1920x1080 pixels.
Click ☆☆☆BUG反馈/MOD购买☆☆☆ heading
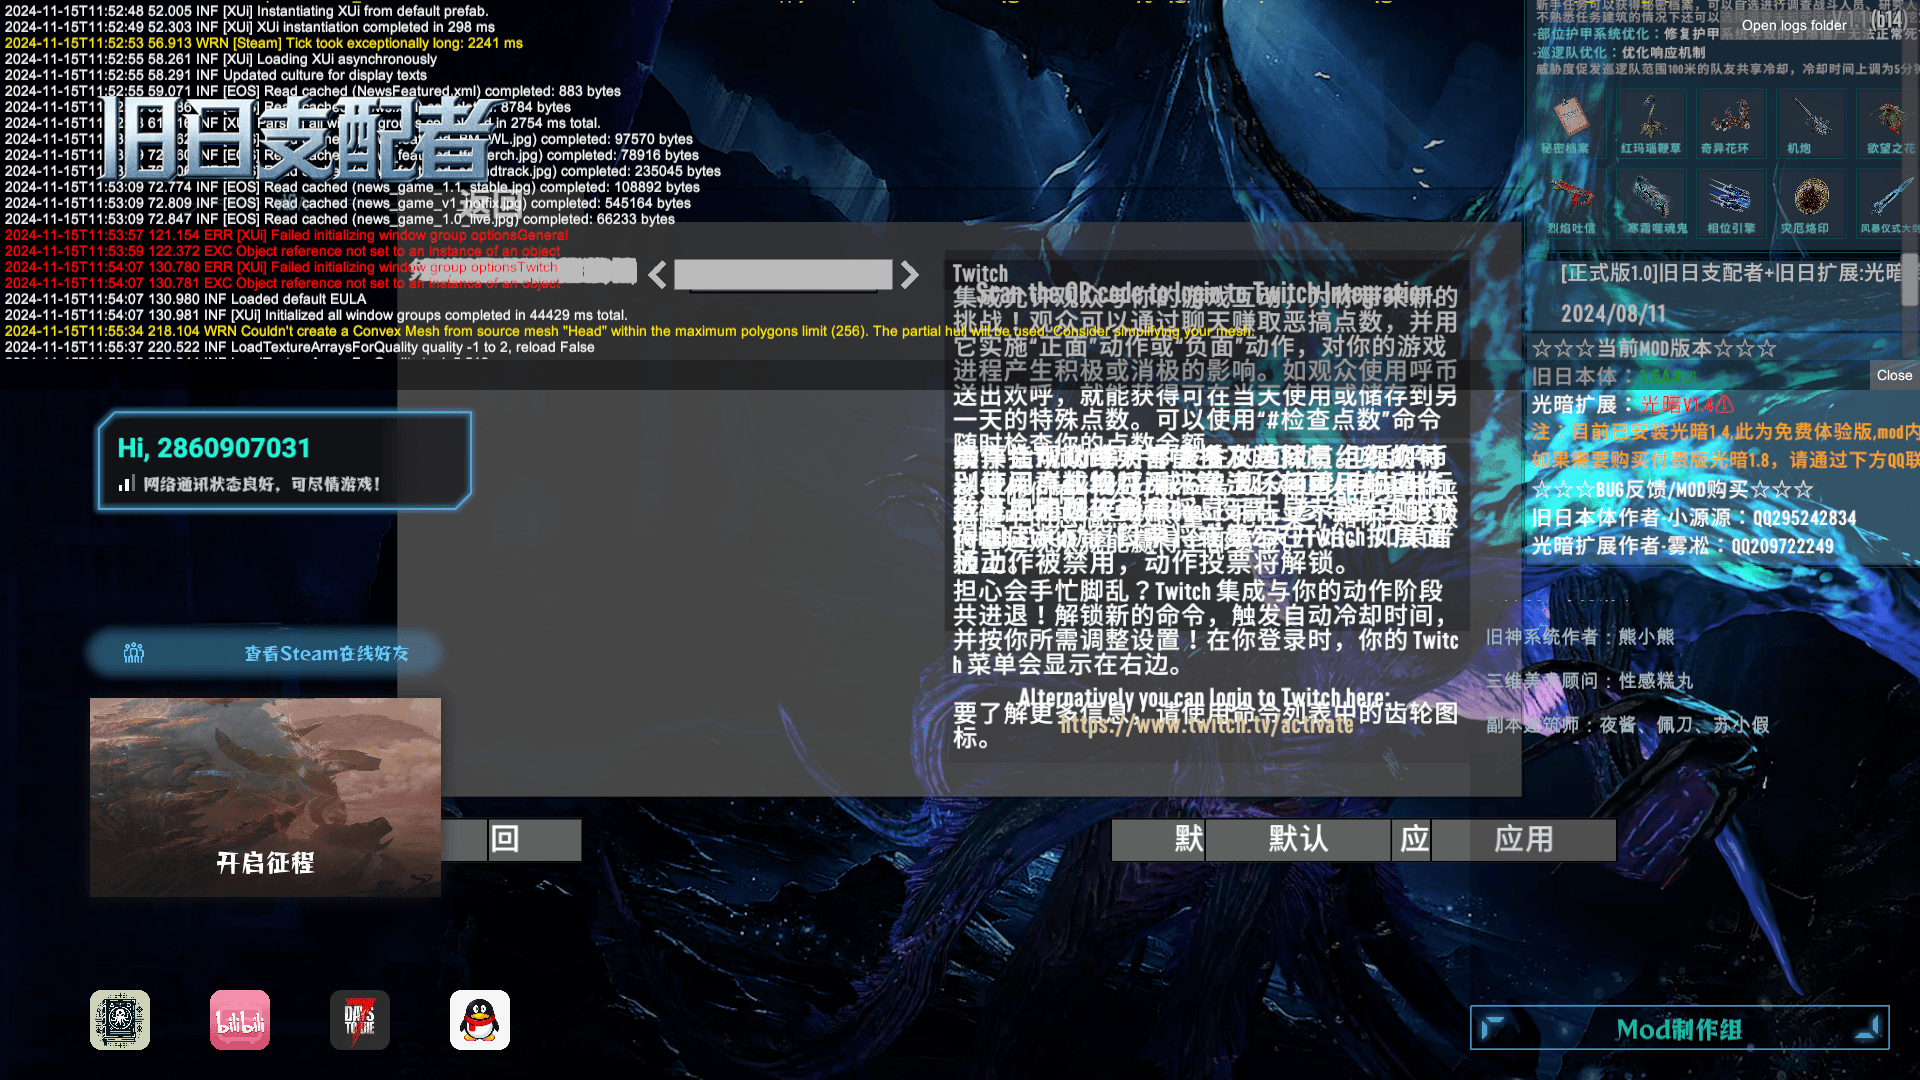pos(1672,490)
